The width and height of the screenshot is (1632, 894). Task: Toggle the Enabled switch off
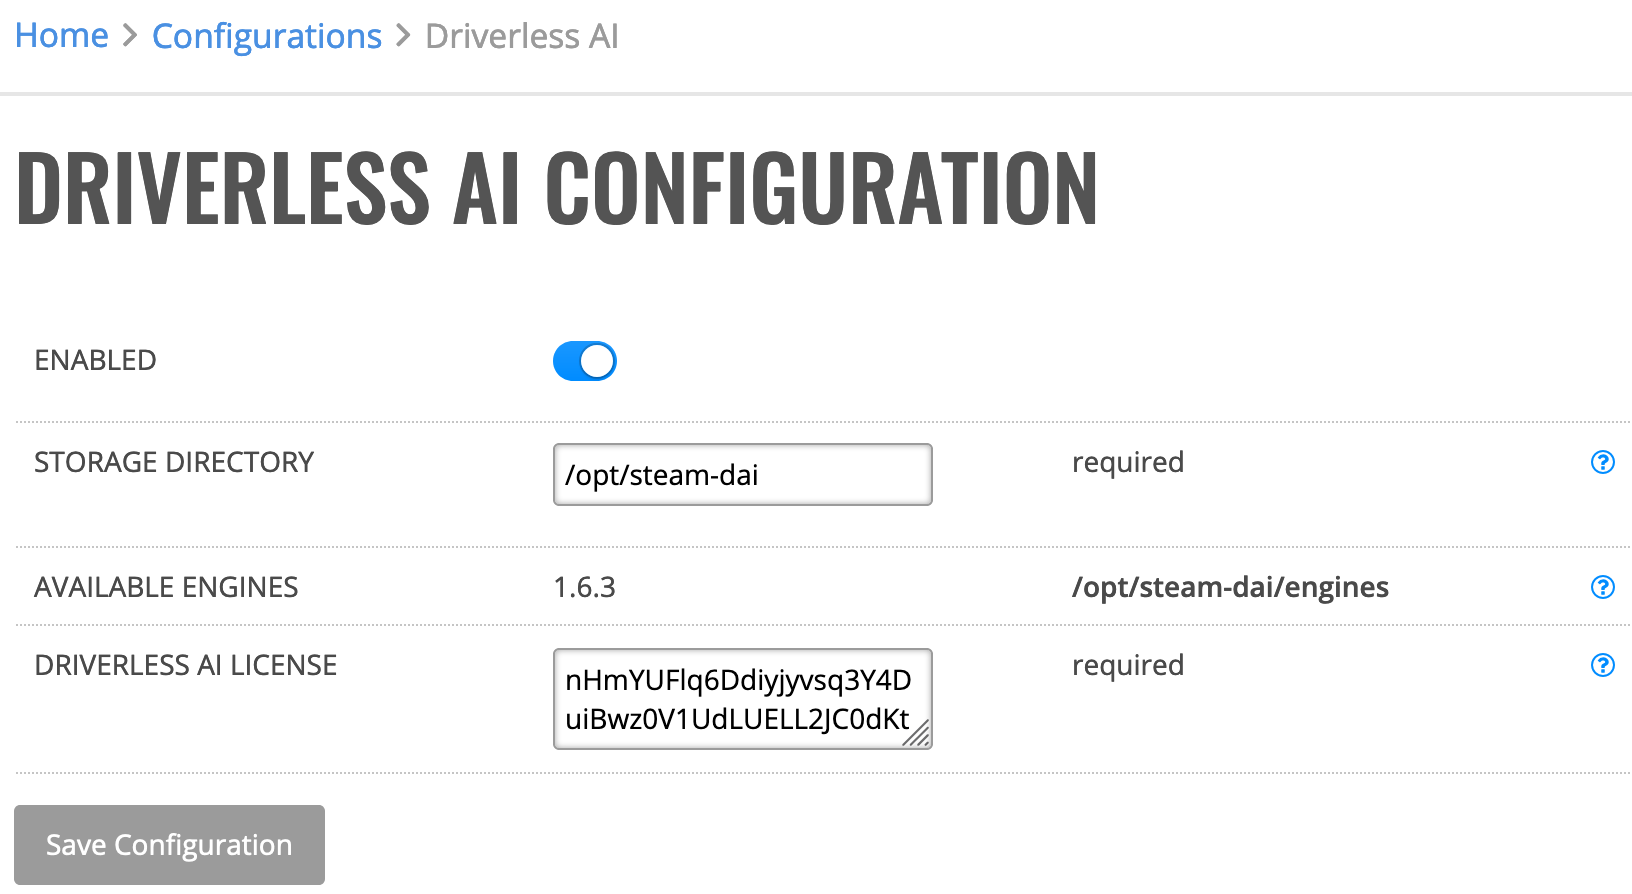tap(585, 361)
